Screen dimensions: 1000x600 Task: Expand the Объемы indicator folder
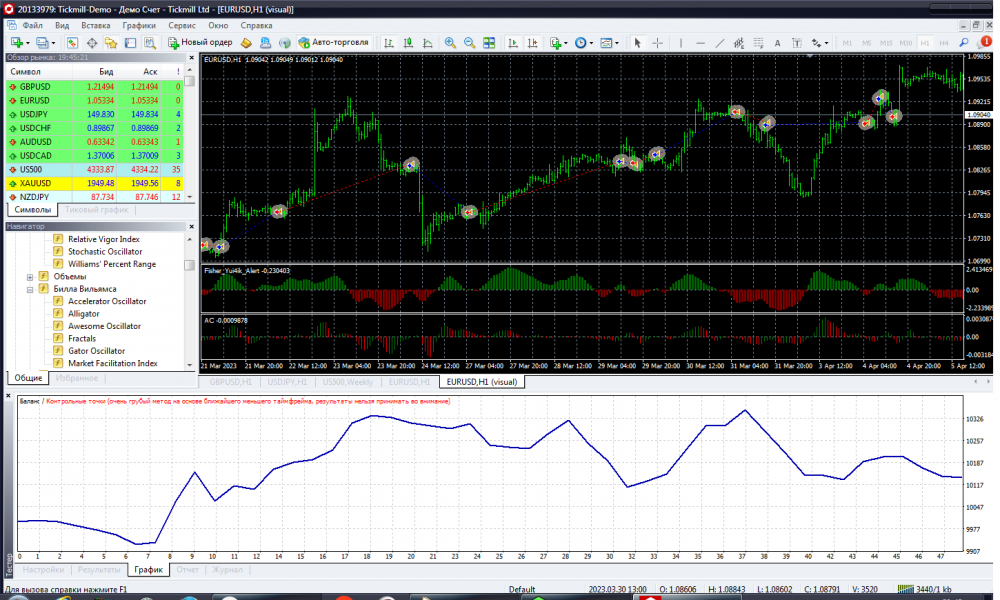point(30,277)
